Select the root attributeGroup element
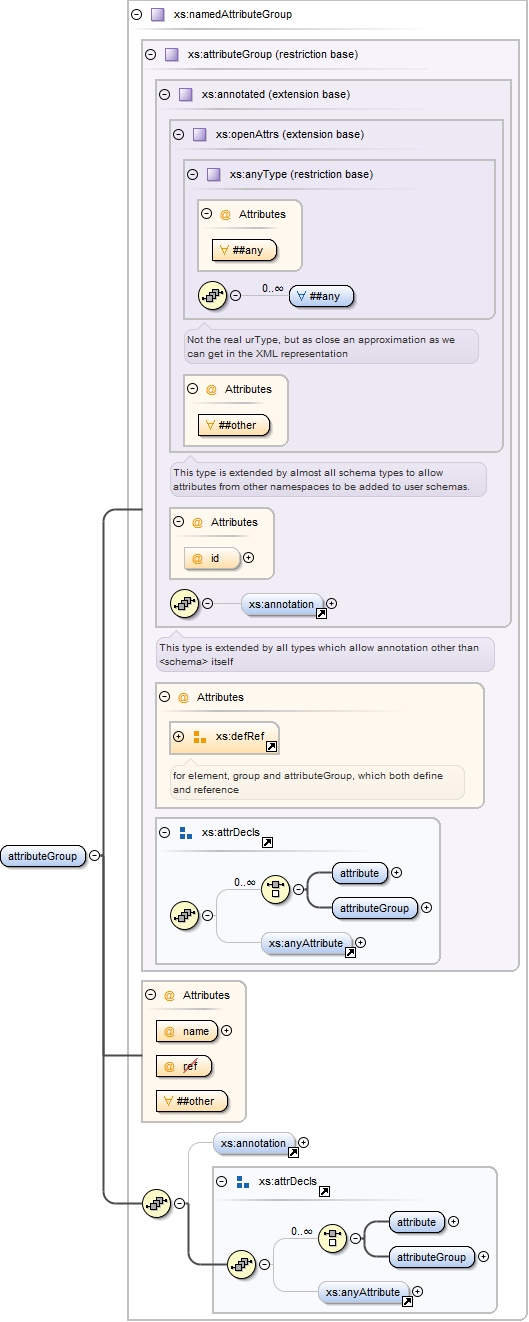The width and height of the screenshot is (529, 1322). 43,856
